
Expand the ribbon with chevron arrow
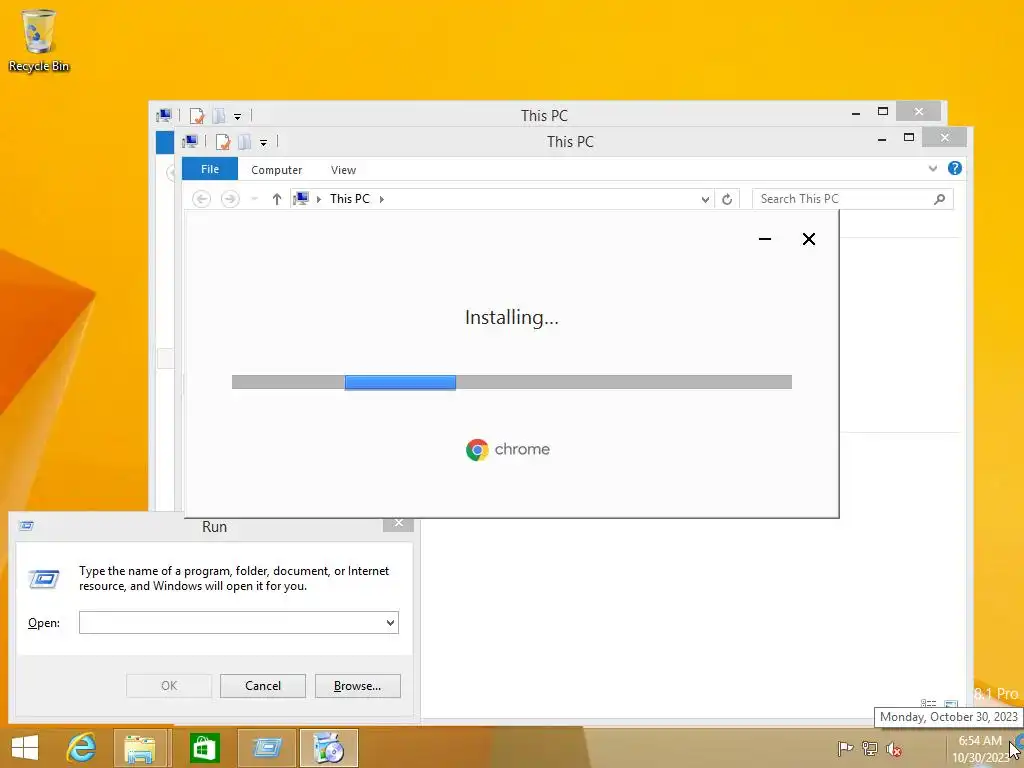933,168
